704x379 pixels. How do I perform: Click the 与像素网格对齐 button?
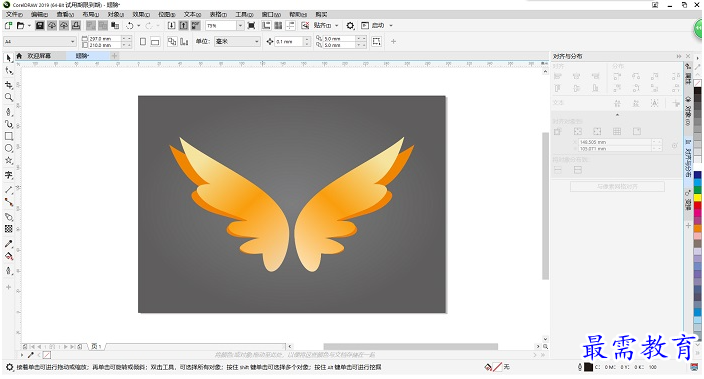click(617, 186)
